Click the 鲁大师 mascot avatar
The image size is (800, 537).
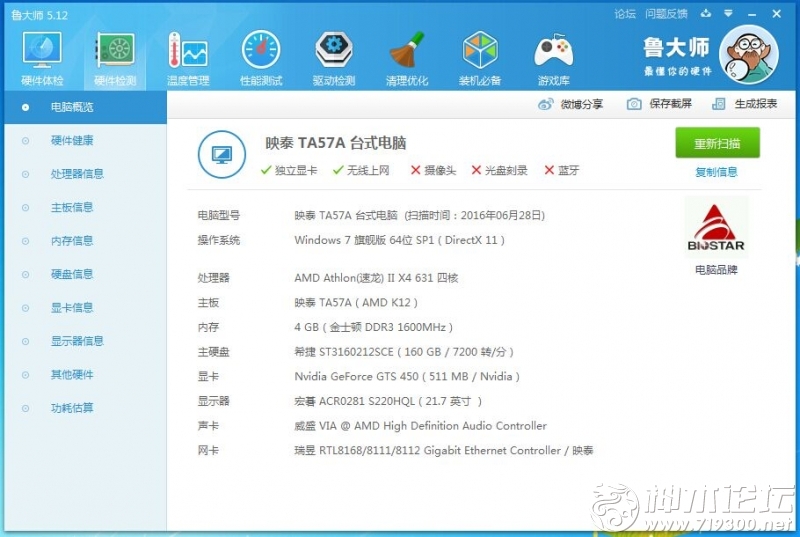coord(748,54)
